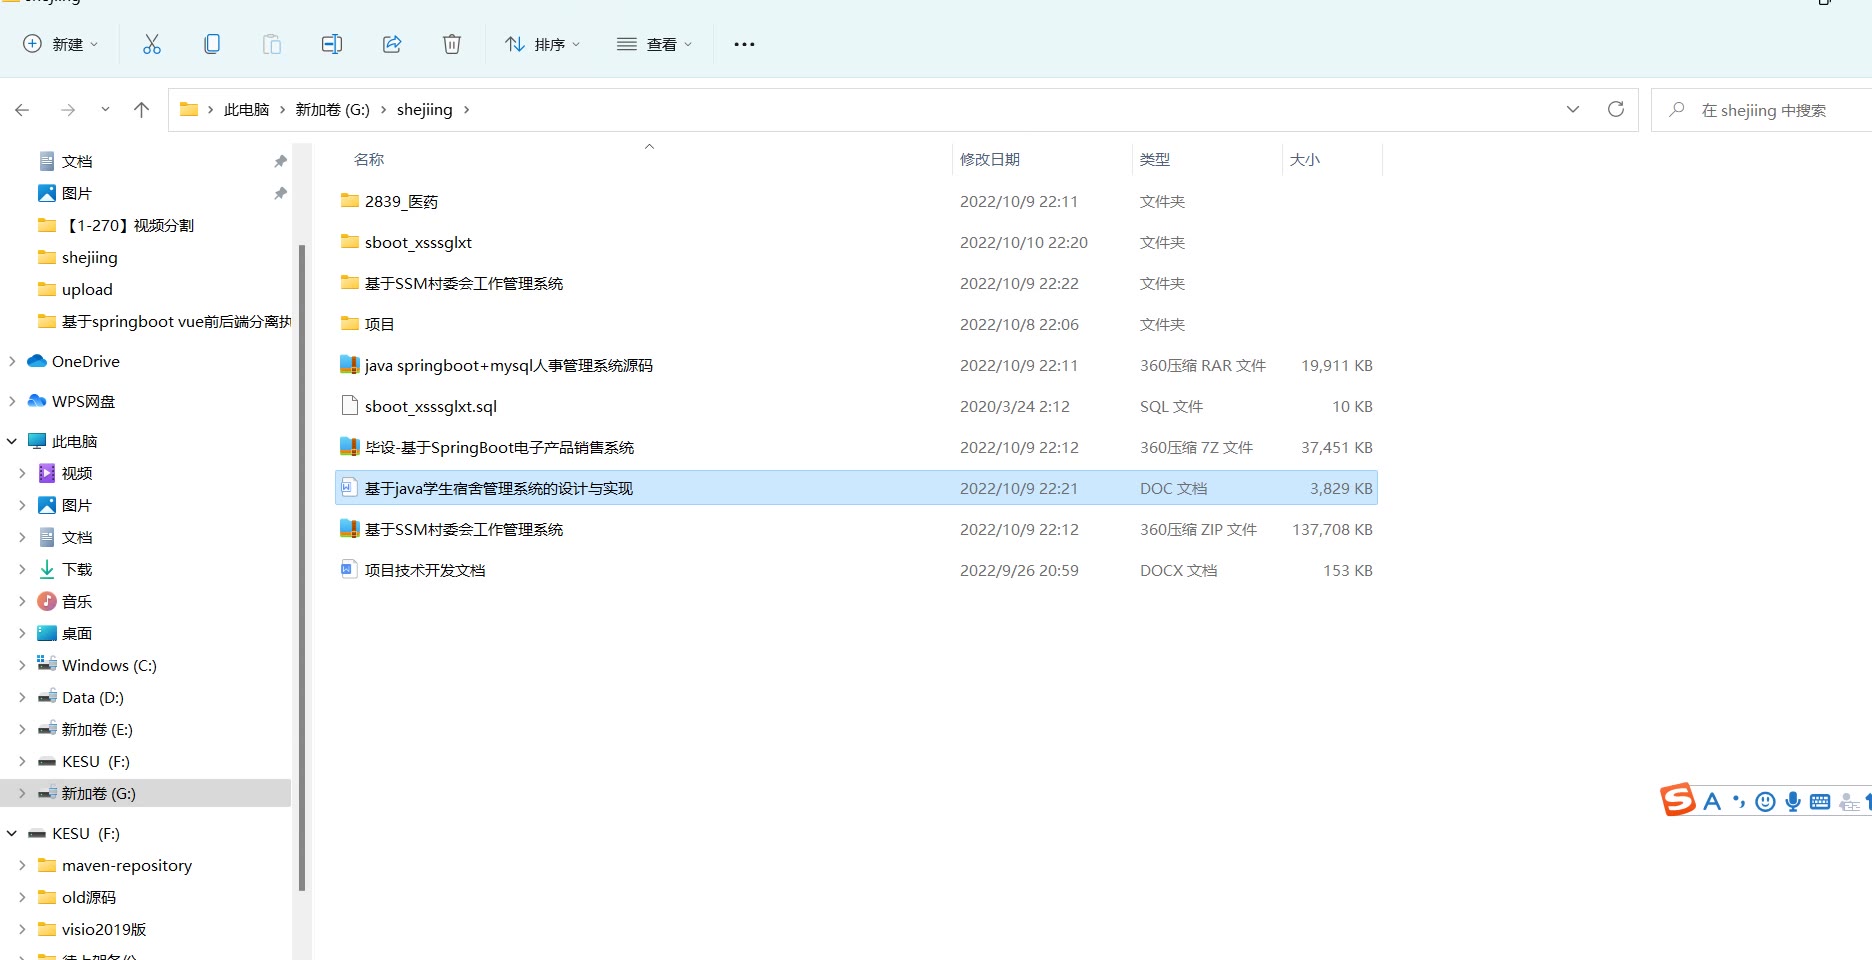Expand the 新加卷 (E:) drive node

(22, 729)
